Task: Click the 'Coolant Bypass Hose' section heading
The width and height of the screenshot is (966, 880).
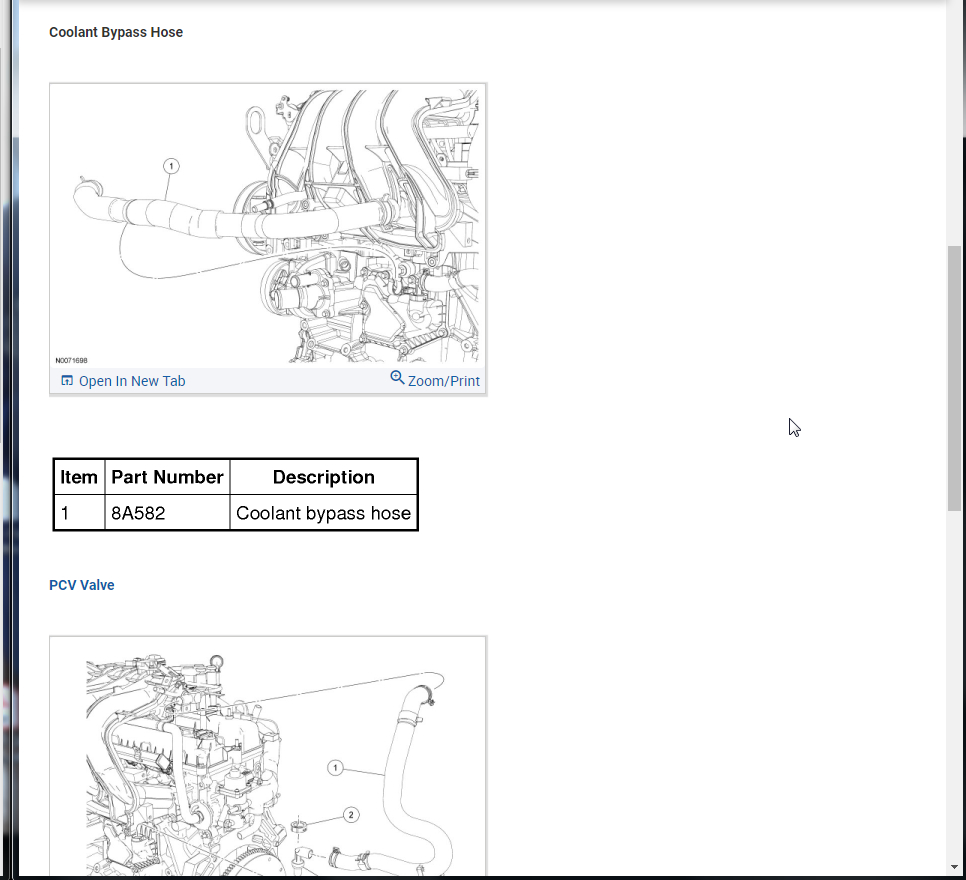Action: 116,32
